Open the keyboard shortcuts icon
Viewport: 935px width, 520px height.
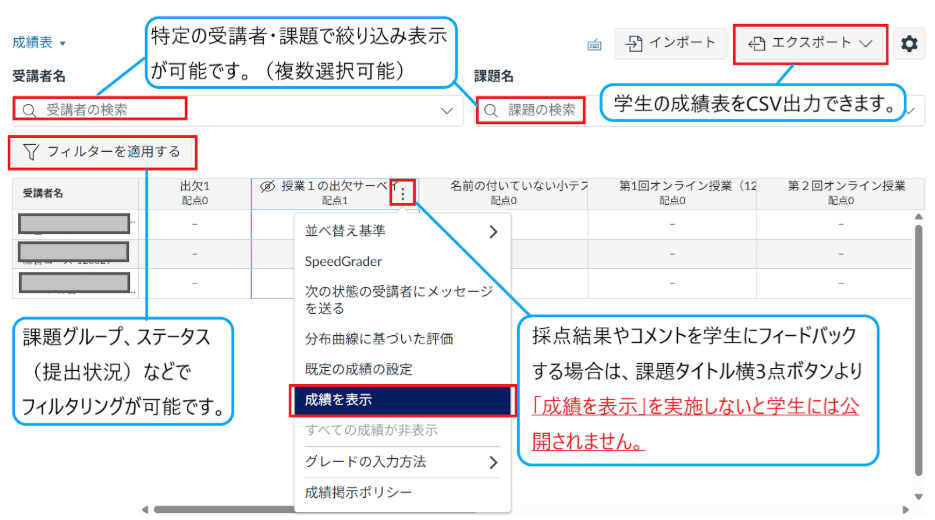pos(595,44)
